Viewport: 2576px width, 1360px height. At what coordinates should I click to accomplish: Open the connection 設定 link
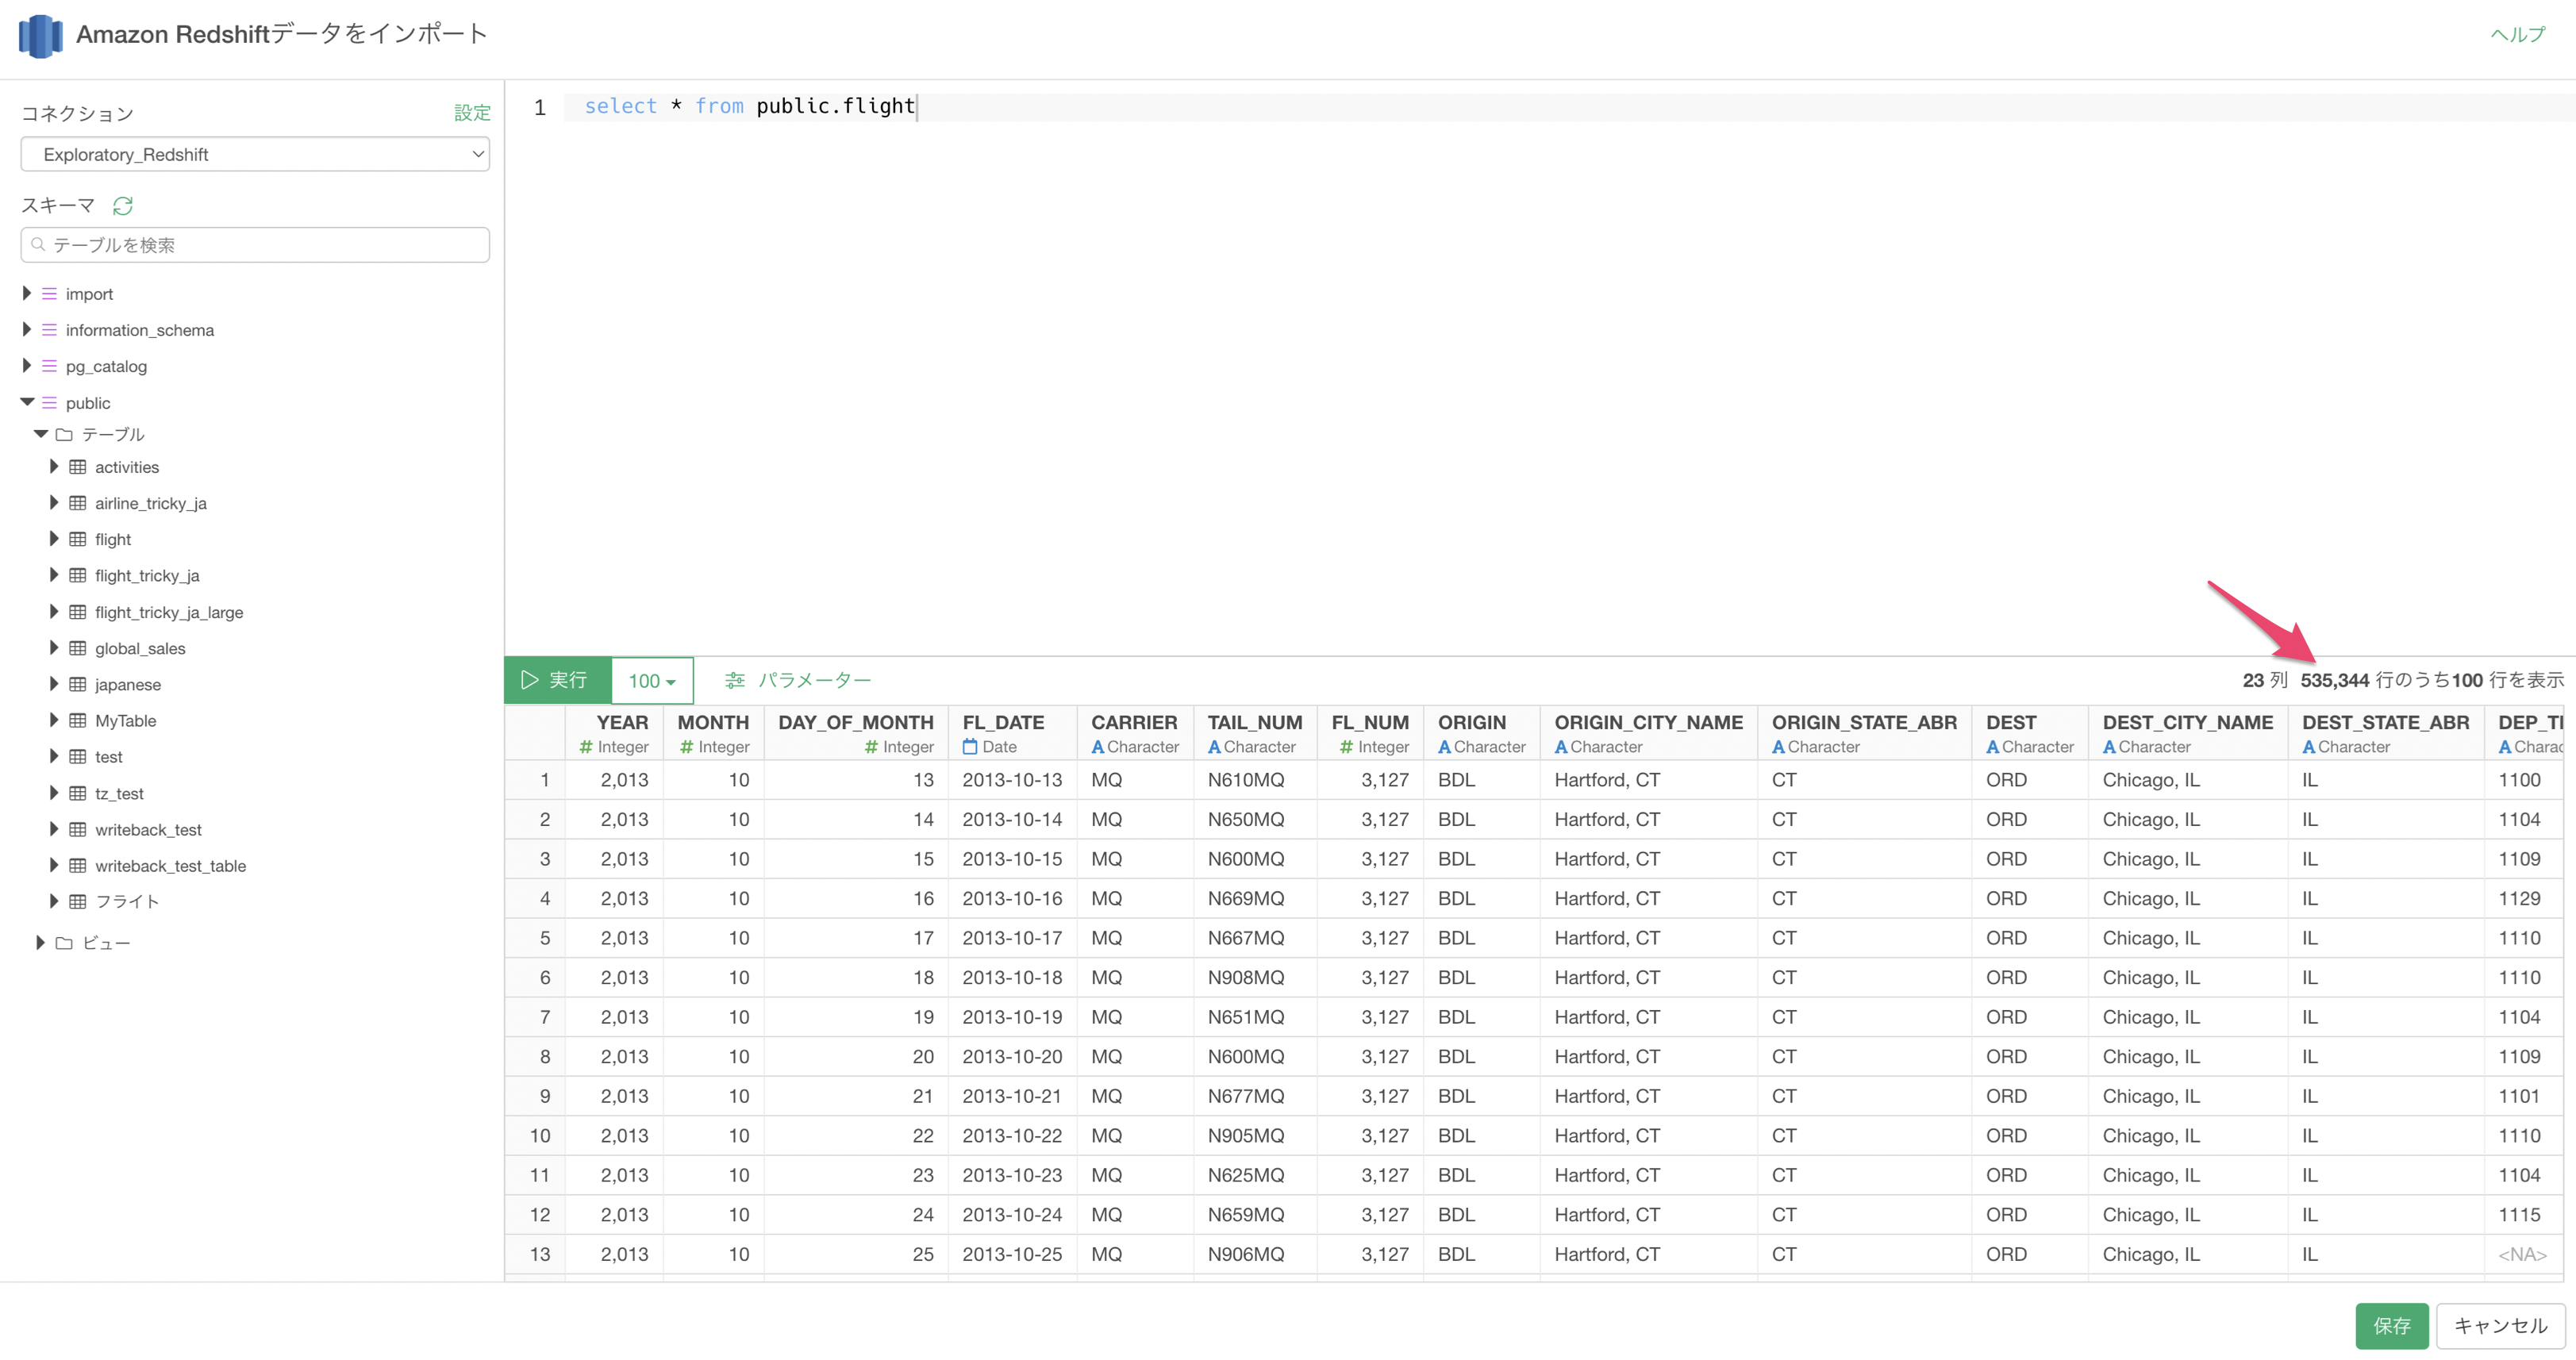472,112
